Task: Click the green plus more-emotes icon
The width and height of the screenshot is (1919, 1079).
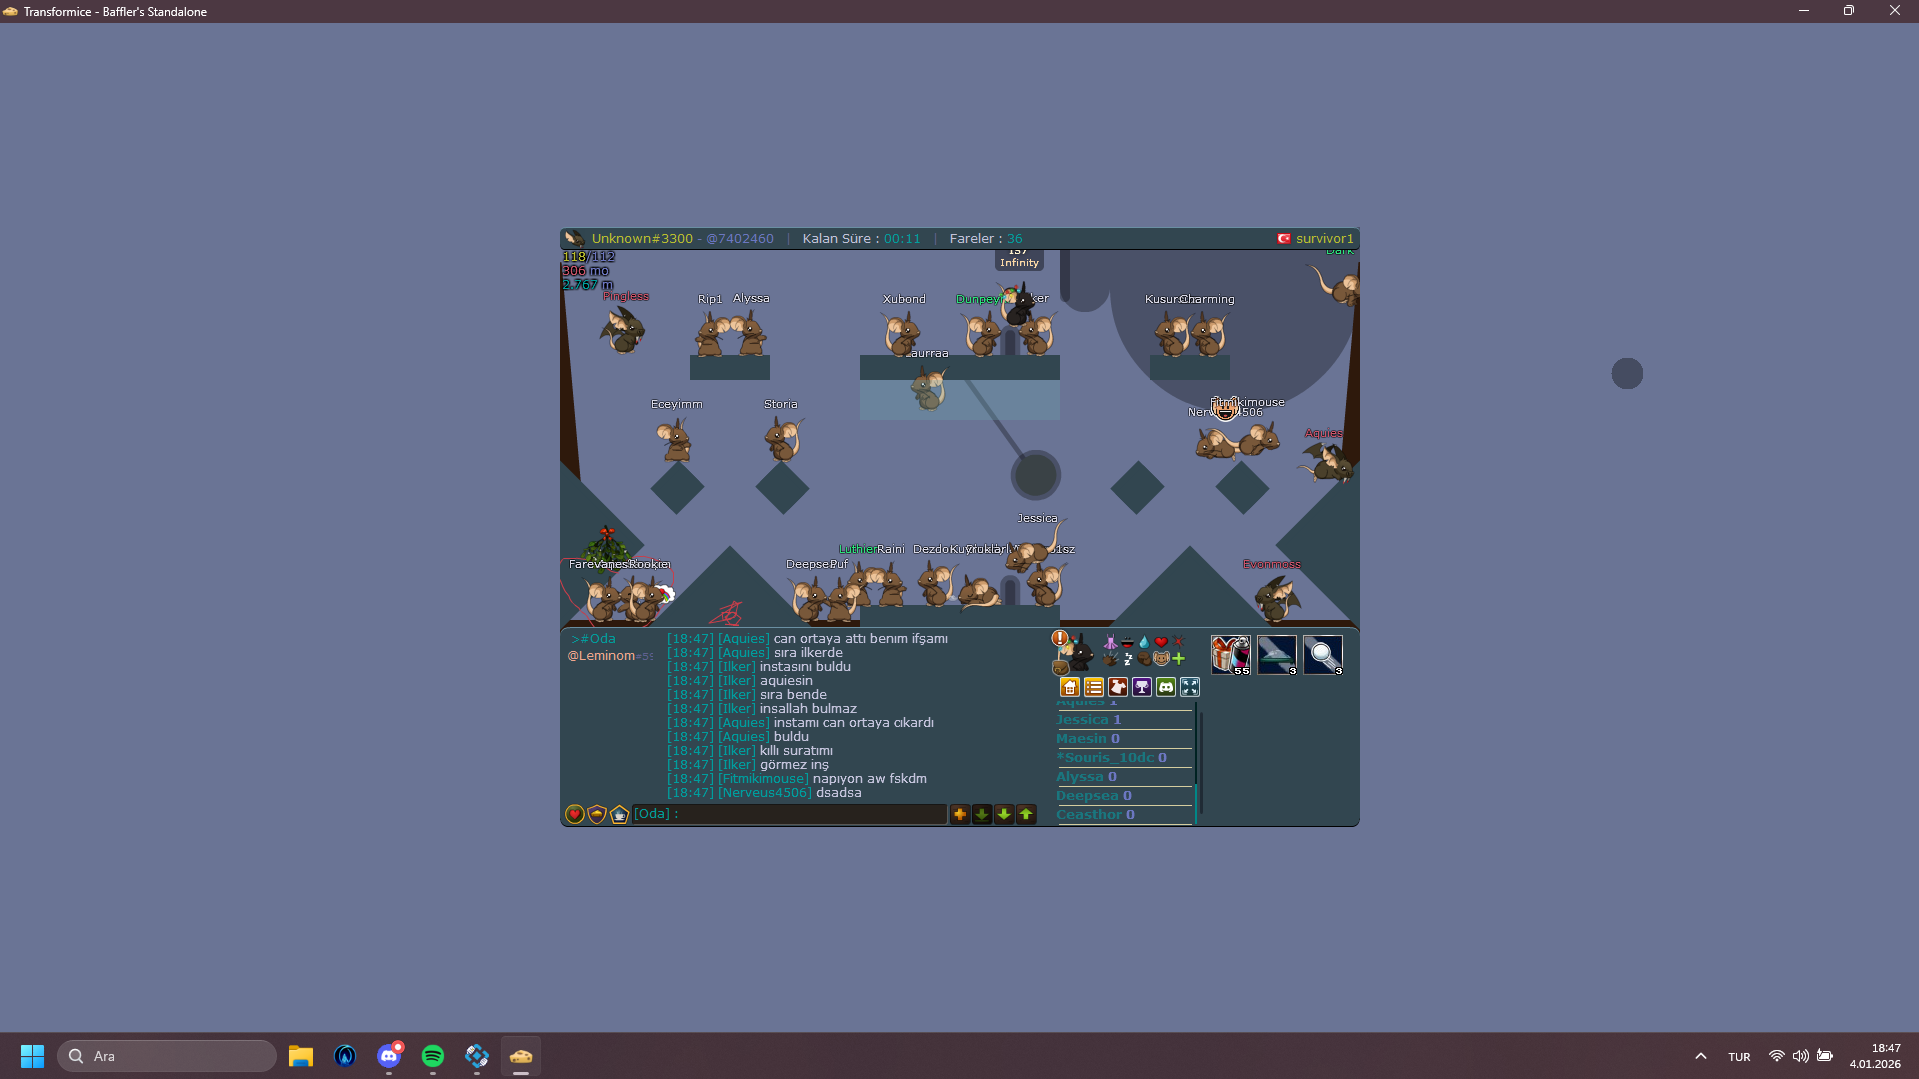Action: pyautogui.click(x=1178, y=659)
